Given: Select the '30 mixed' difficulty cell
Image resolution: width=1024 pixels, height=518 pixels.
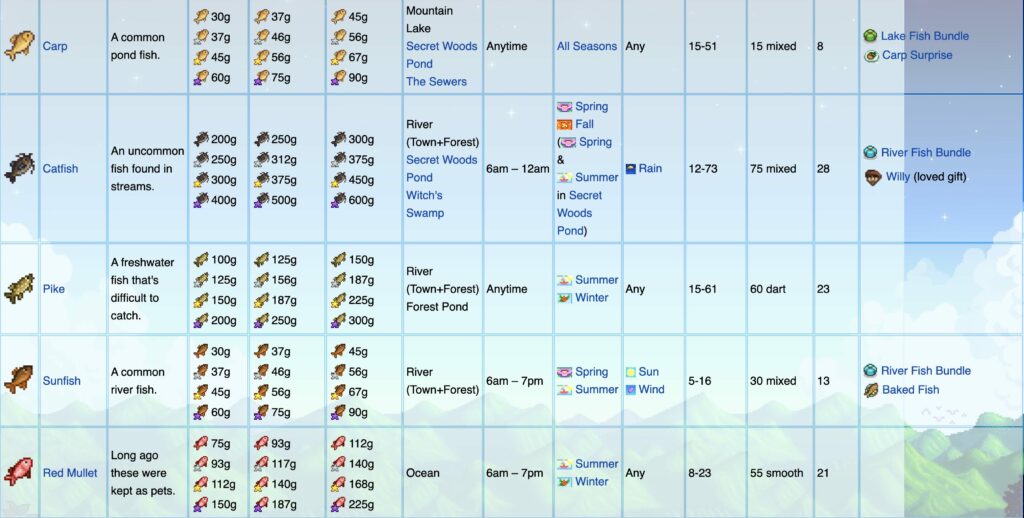Looking at the screenshot, I should (773, 381).
